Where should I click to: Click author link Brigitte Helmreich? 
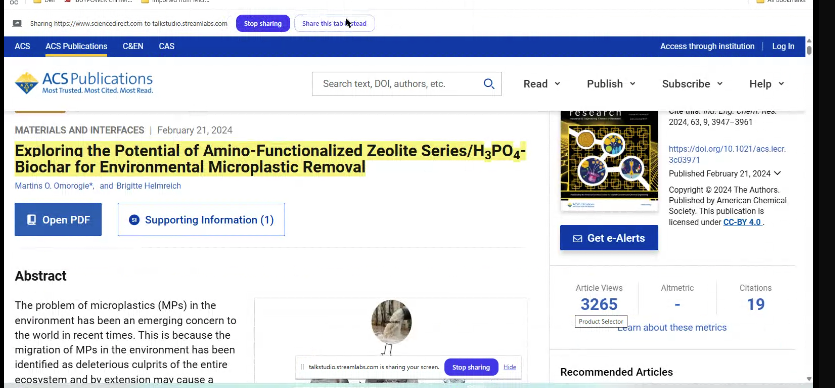coord(149,186)
